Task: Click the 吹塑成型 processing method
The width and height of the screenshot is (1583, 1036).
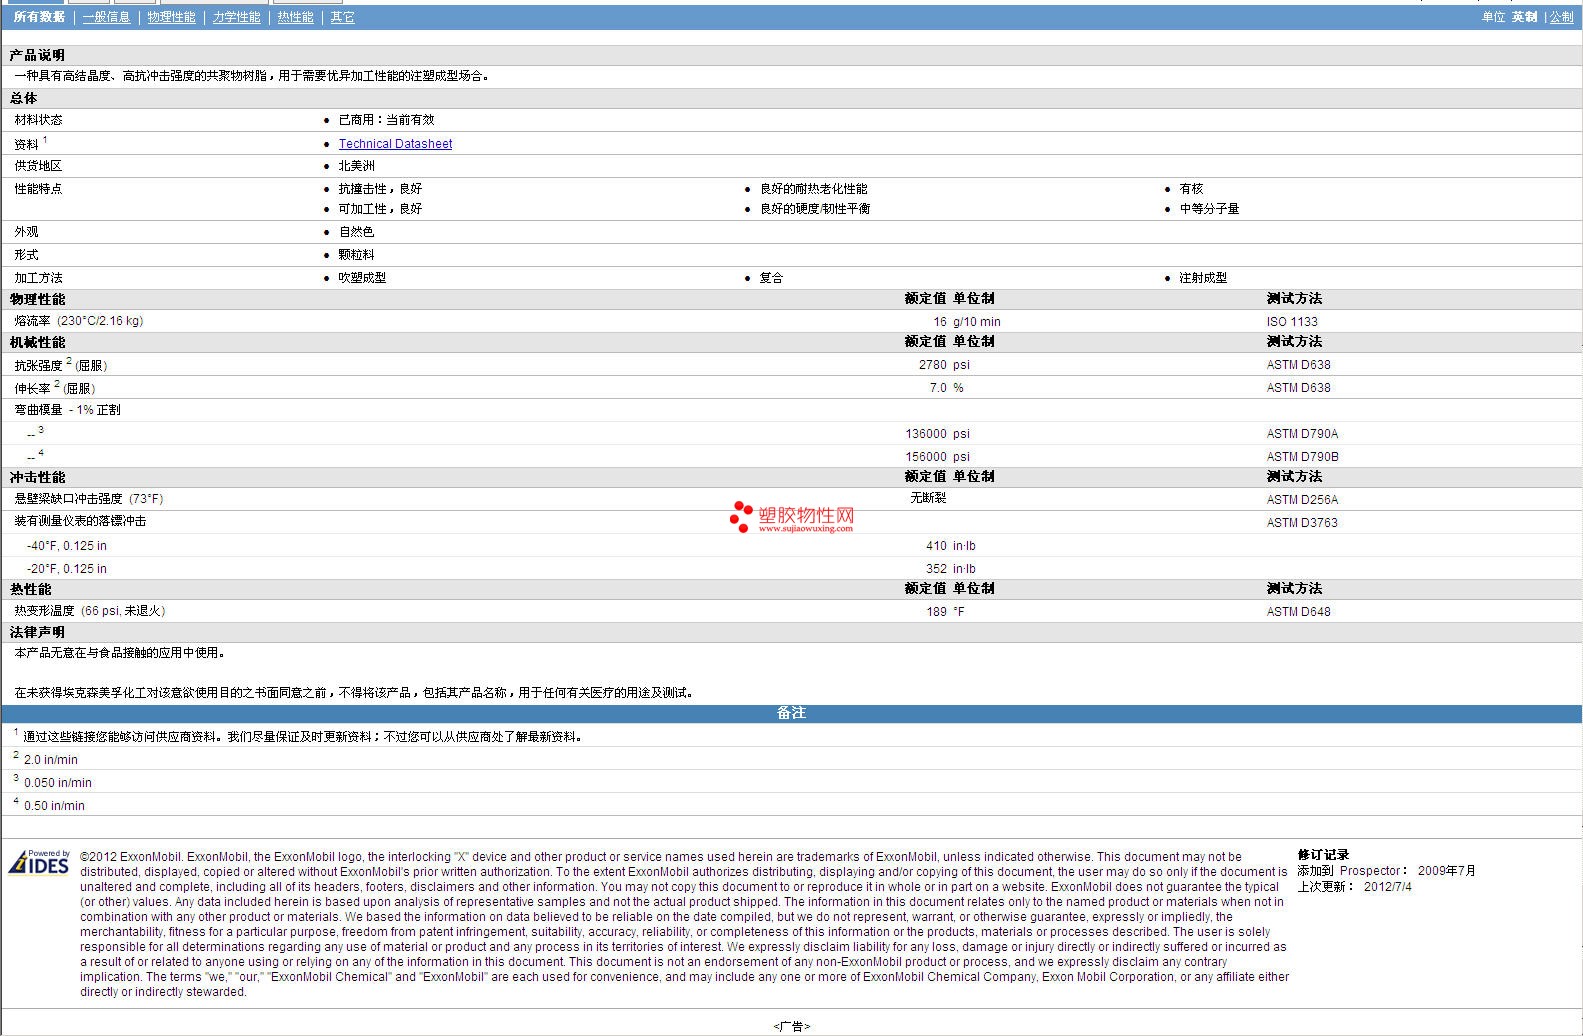Action: (362, 278)
